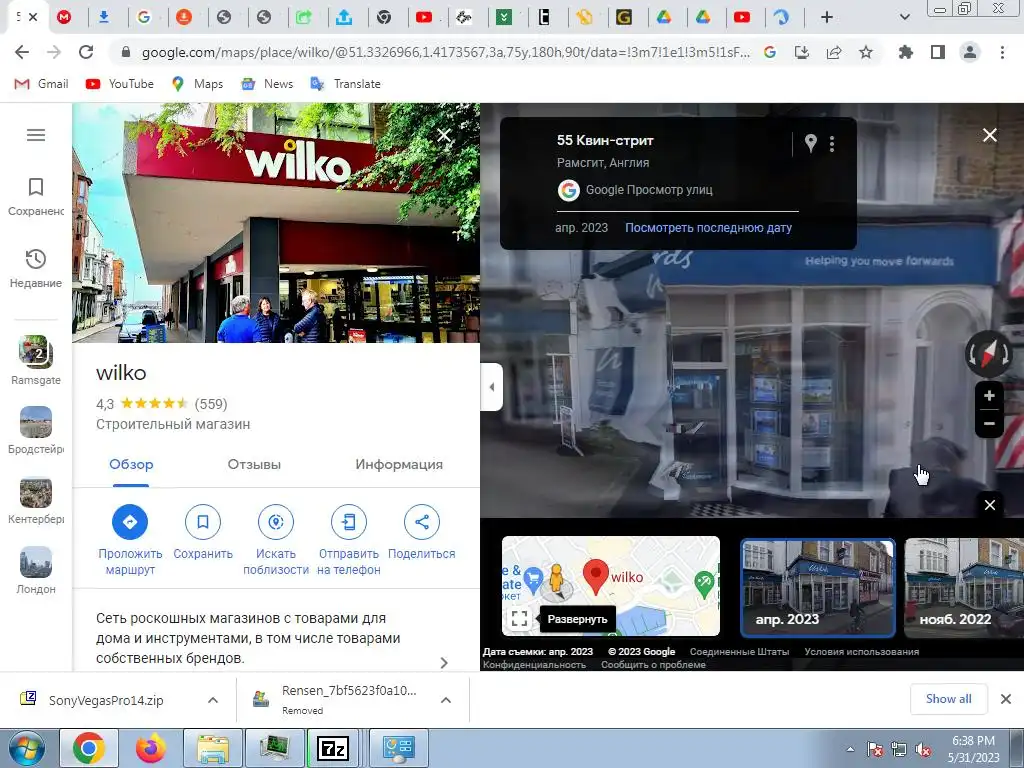Close the Street View with top X
The image size is (1024, 768).
tap(990, 135)
